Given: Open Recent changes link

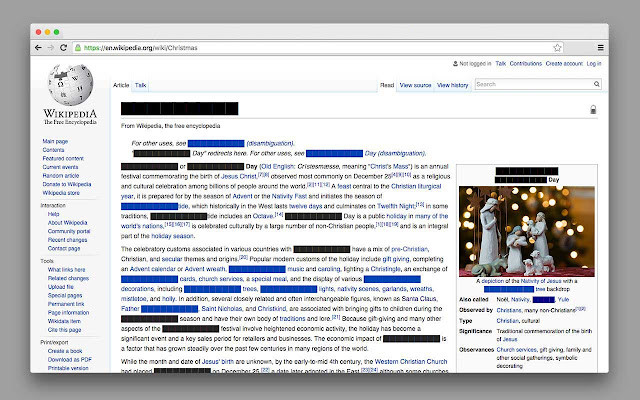Looking at the screenshot, I should click(67, 240).
